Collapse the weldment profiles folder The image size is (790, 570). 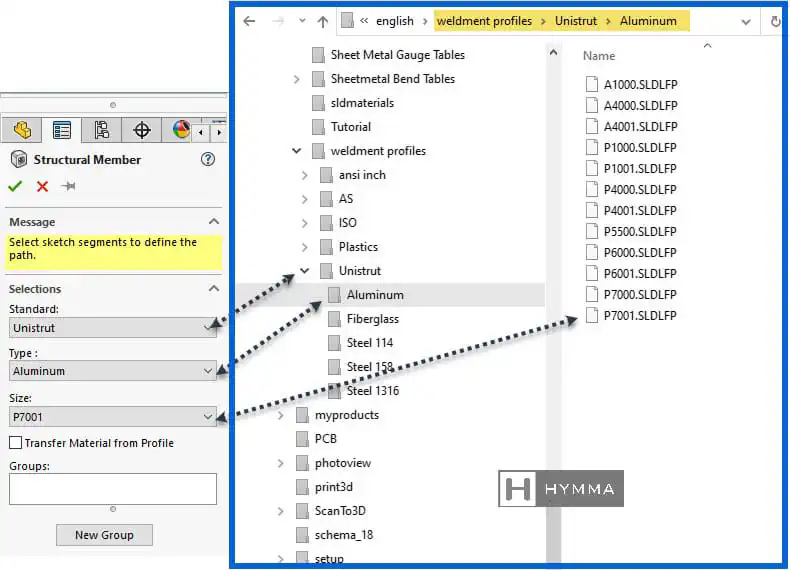coord(297,151)
